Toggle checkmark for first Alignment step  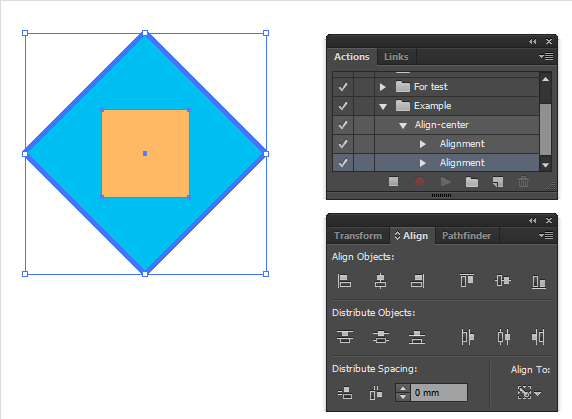tap(343, 144)
